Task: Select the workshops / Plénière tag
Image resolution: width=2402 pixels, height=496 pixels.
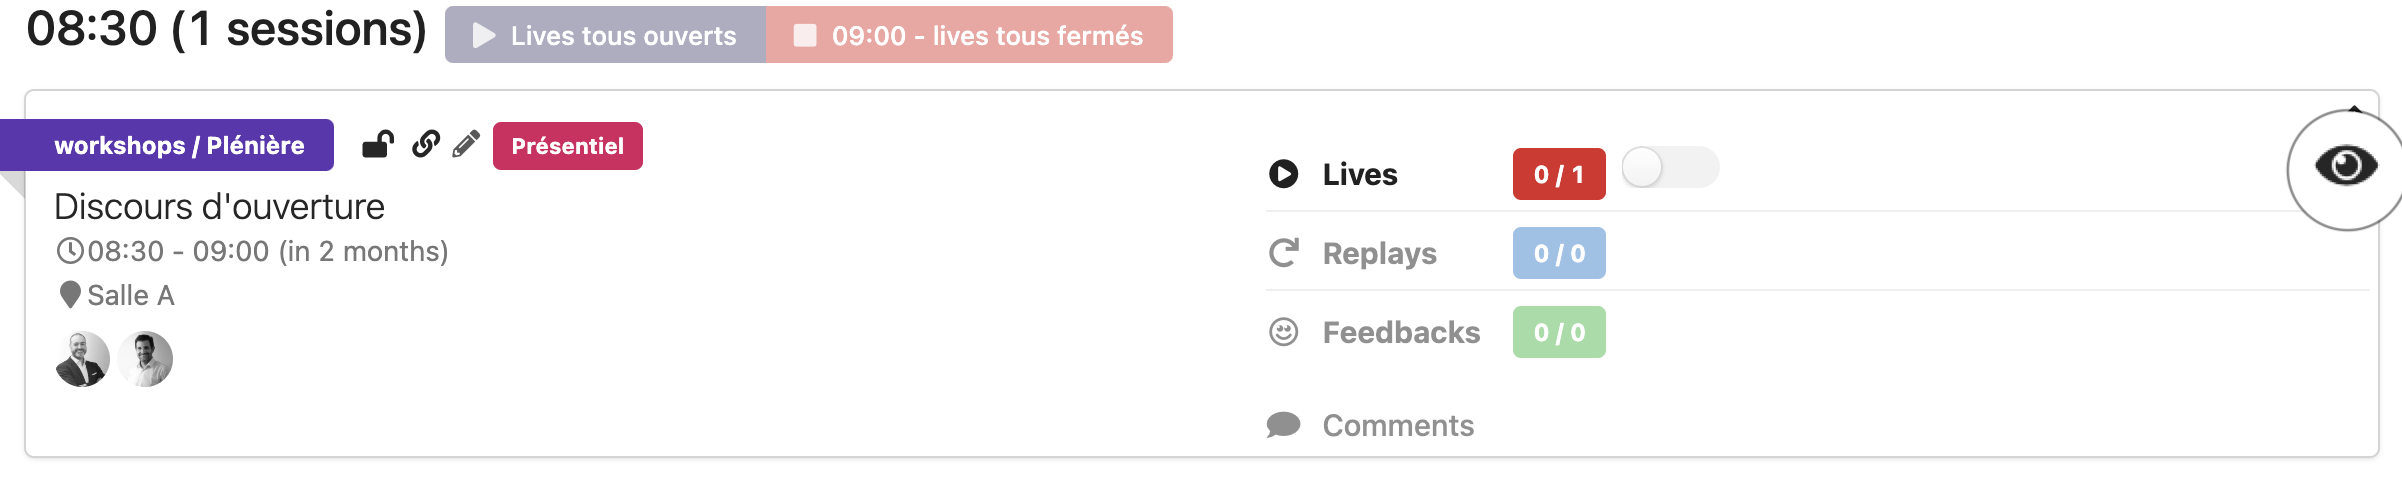Action: pyautogui.click(x=179, y=145)
